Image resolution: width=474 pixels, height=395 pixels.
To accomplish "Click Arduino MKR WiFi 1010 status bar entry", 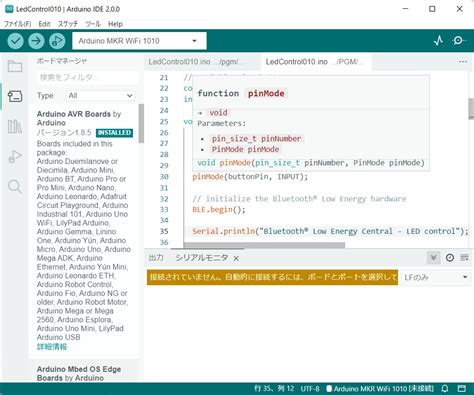I will point(380,389).
